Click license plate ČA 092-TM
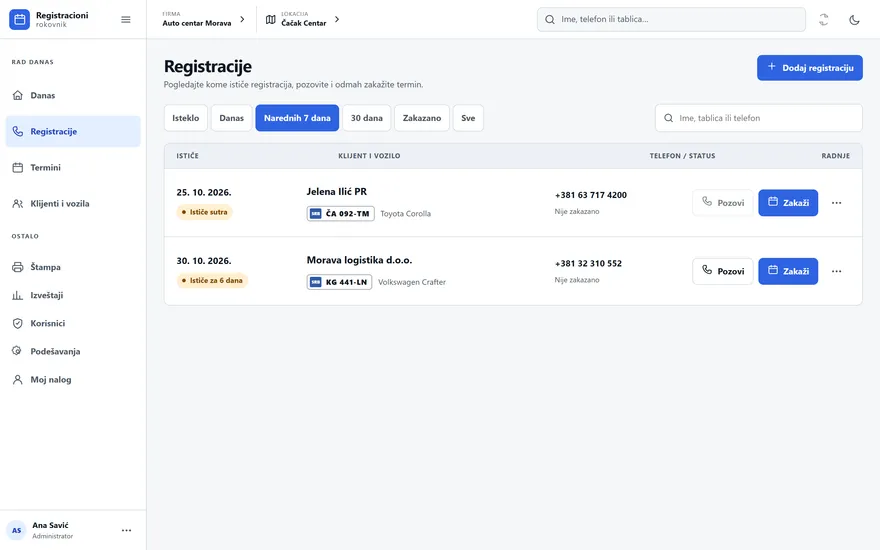Screen dimensions: 880x550 point(341,213)
